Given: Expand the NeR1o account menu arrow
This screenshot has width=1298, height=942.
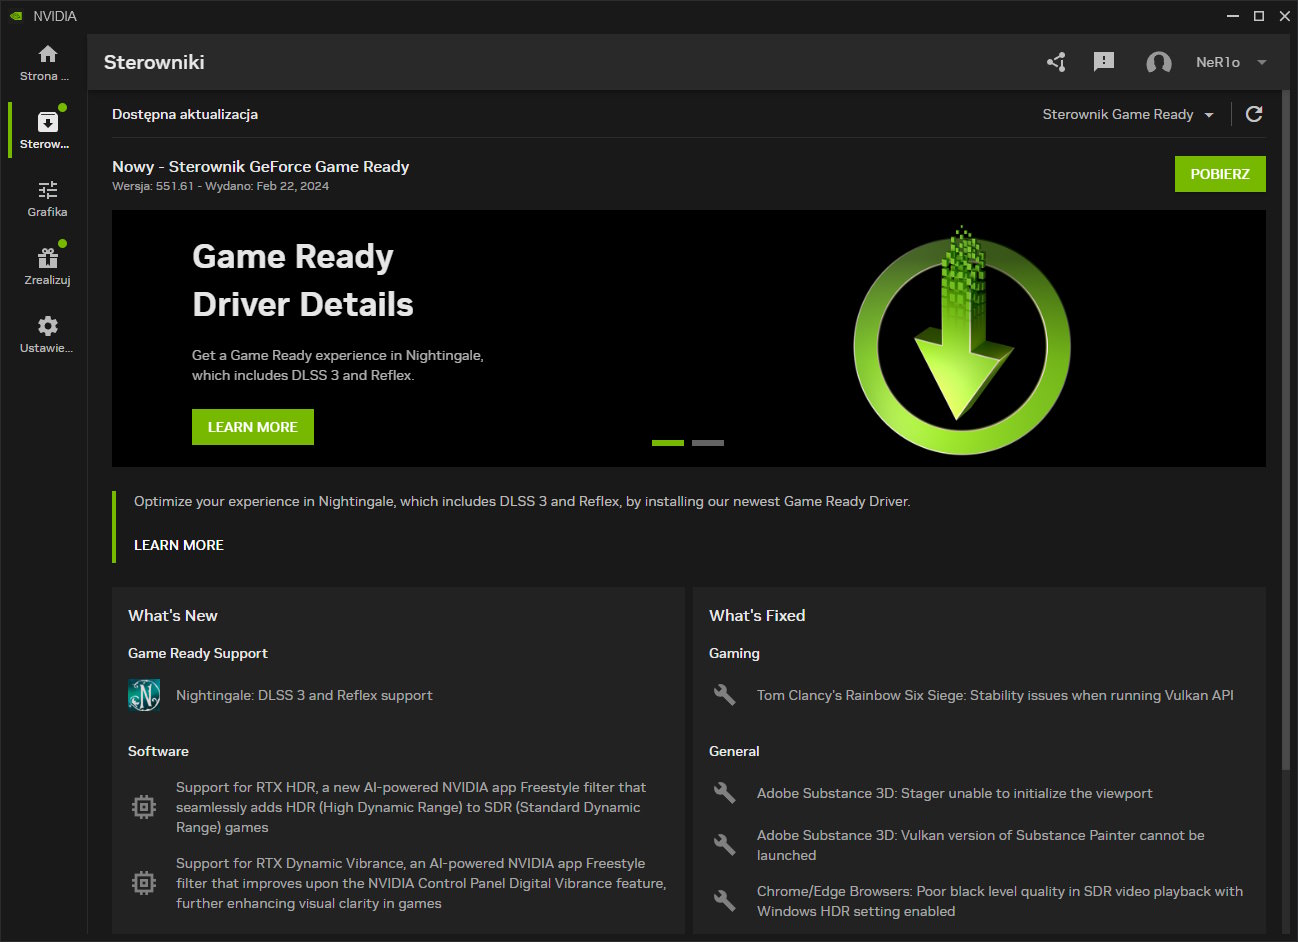Looking at the screenshot, I should (x=1262, y=62).
